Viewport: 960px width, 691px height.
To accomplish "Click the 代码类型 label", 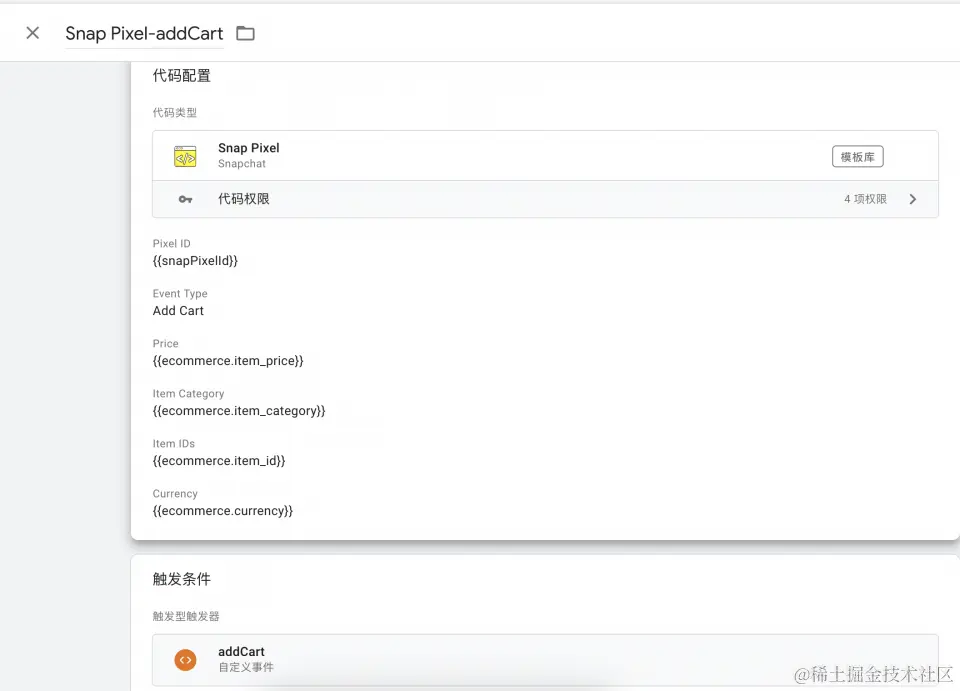I will pos(174,113).
